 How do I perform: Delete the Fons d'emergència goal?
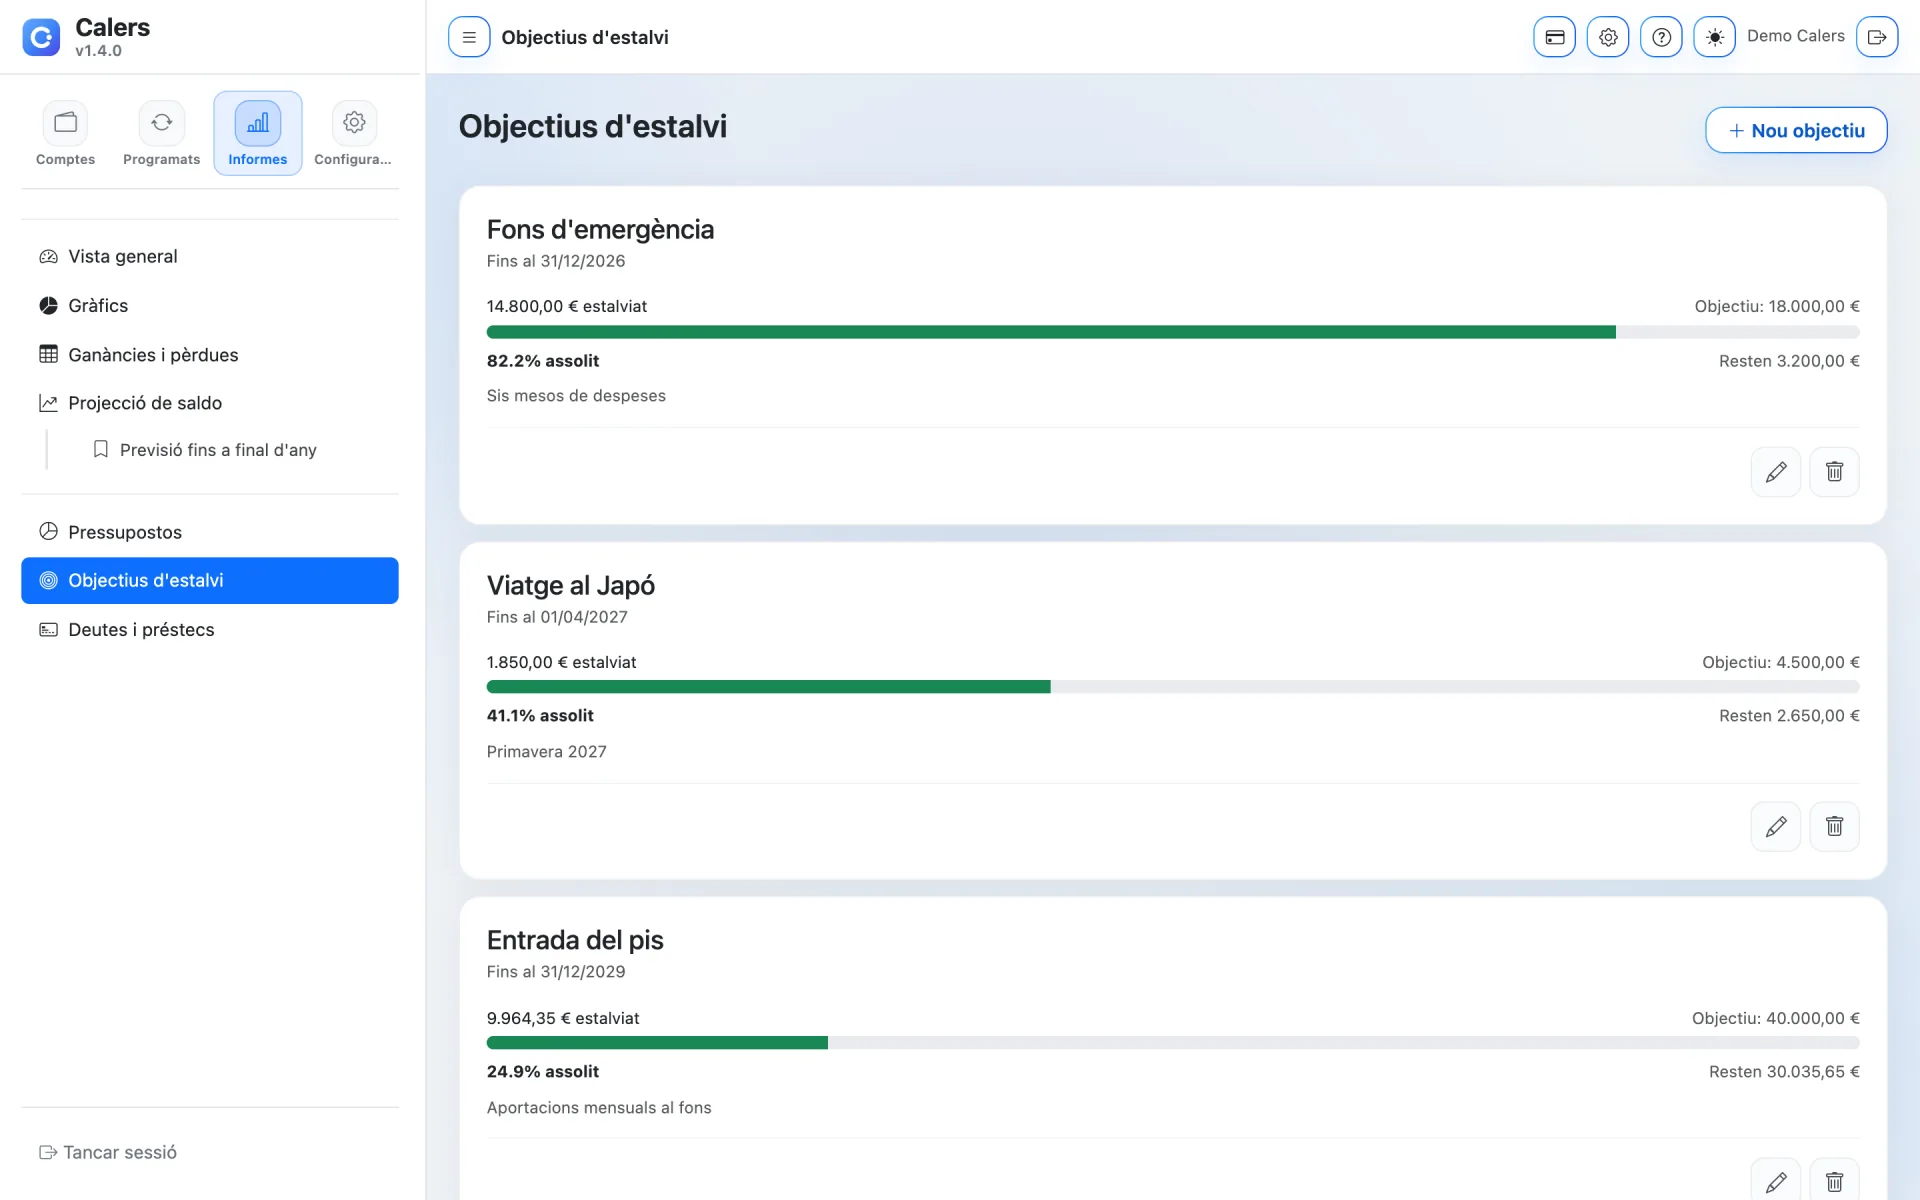(1834, 472)
